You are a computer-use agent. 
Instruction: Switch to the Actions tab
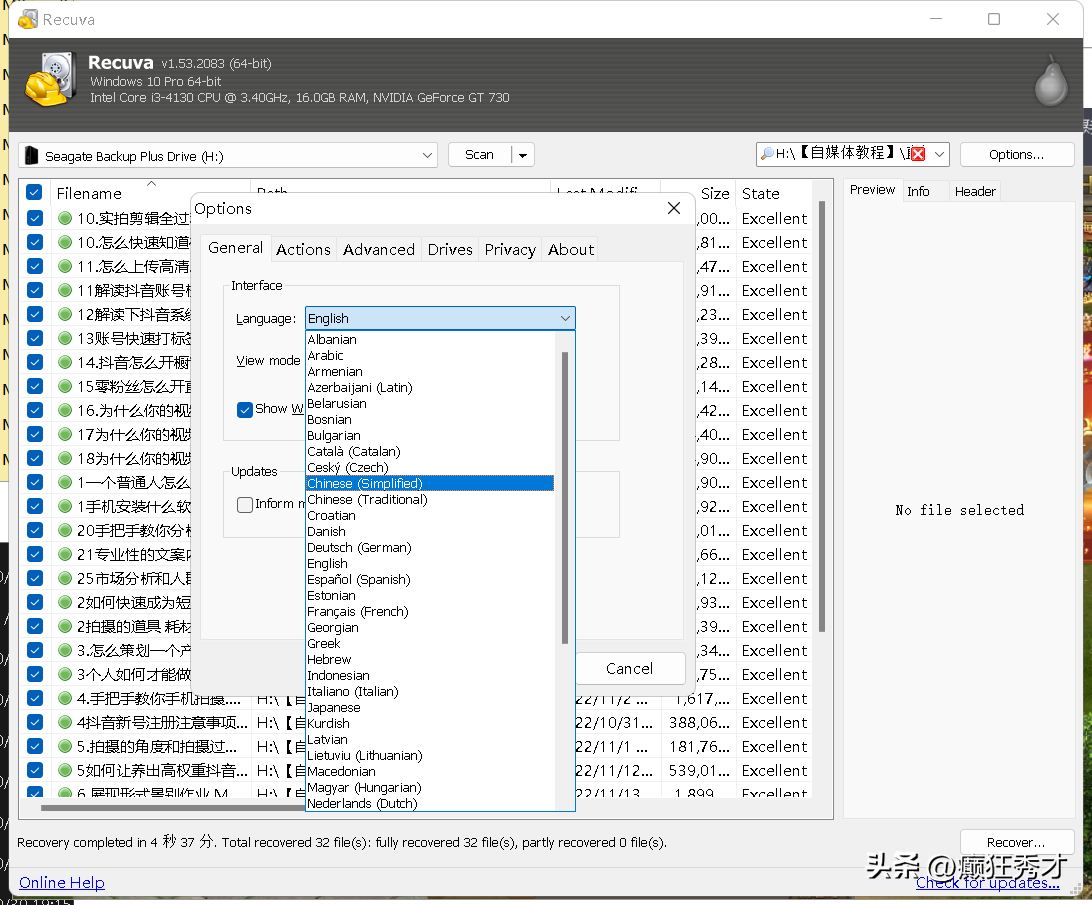pos(303,249)
